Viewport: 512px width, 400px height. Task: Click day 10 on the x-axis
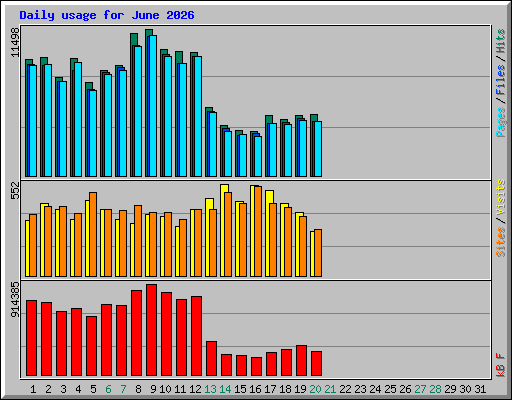165,389
